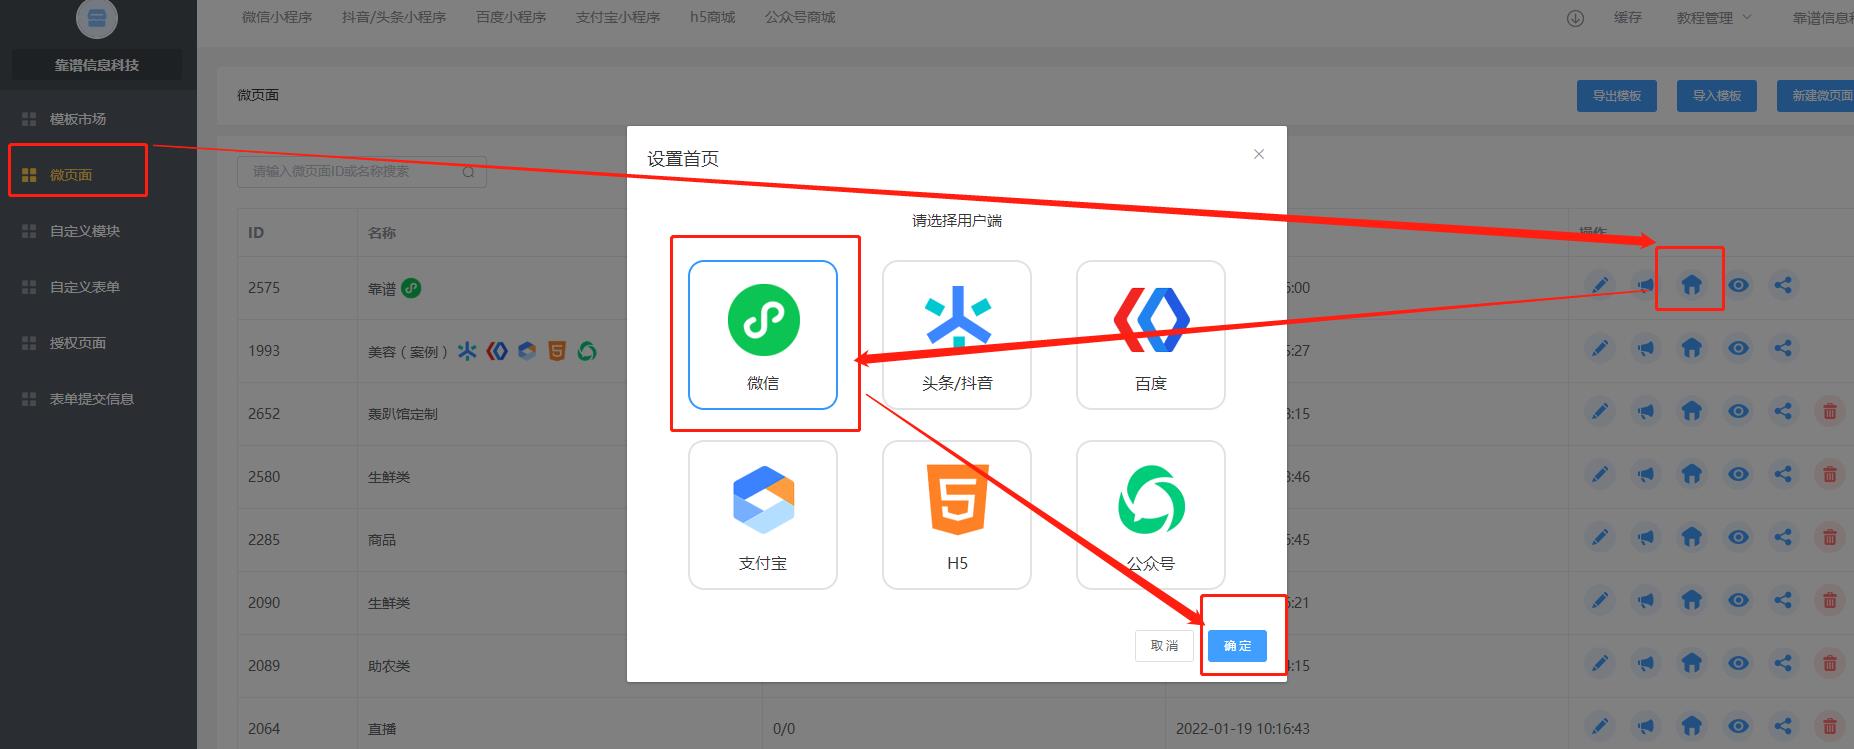This screenshot has width=1854, height=749.
Task: Click megaphone icon for page 2285
Action: pyautogui.click(x=1645, y=537)
